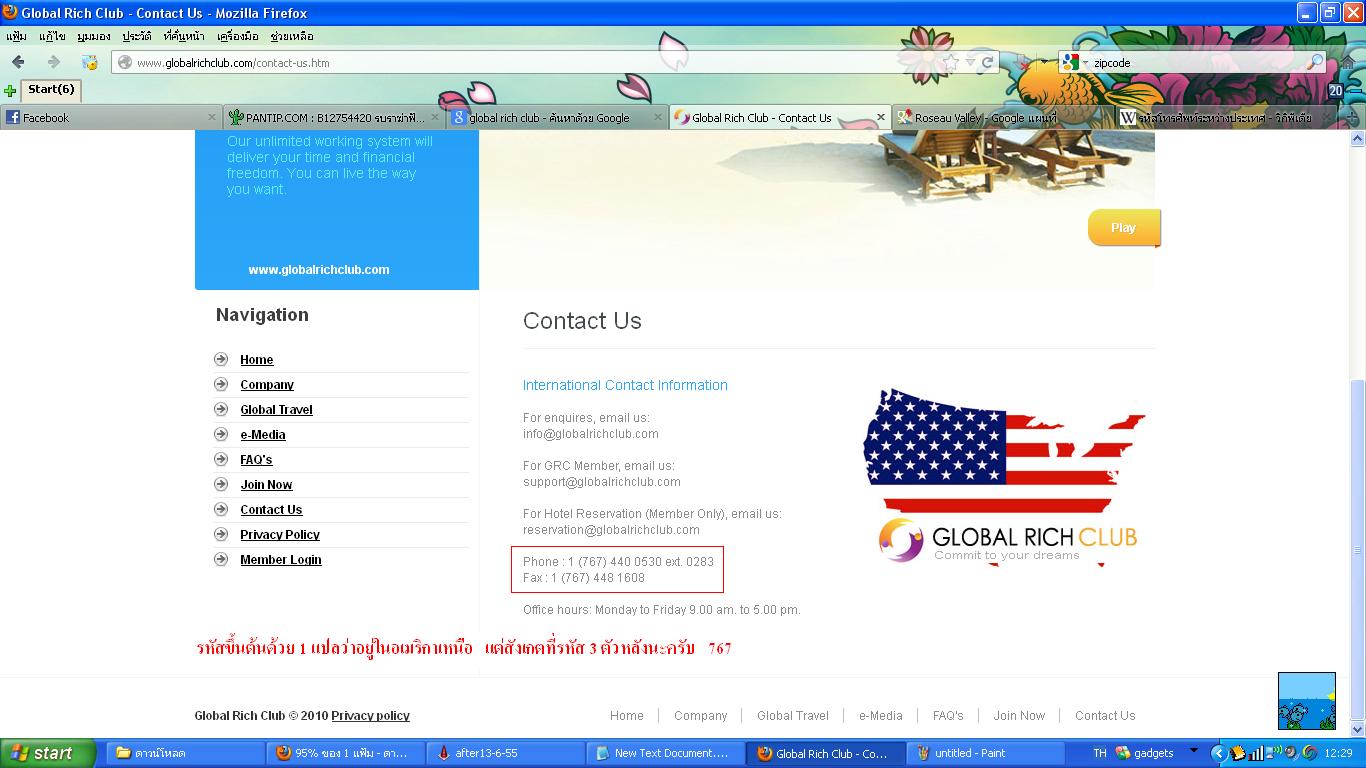The width and height of the screenshot is (1366, 768).
Task: Open Global Travel in Navigation list
Action: click(x=276, y=410)
